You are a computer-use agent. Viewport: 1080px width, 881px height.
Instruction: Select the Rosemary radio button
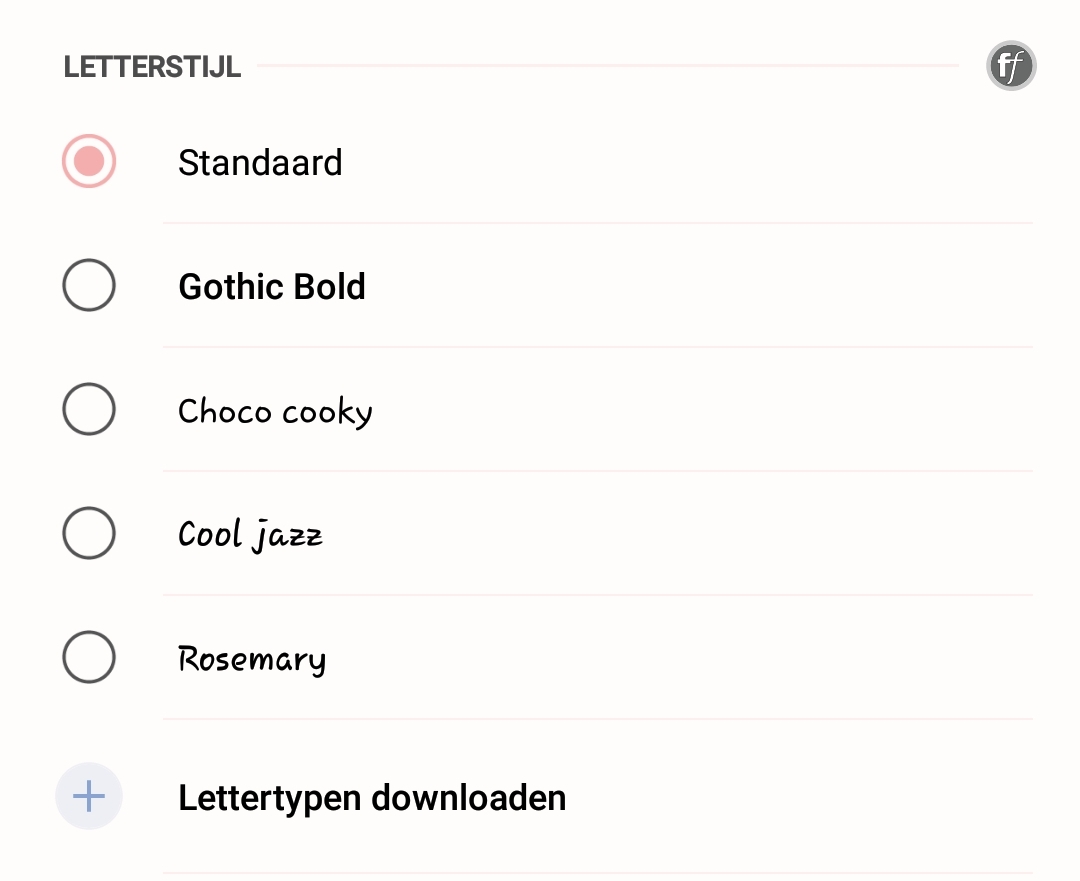pyautogui.click(x=89, y=657)
